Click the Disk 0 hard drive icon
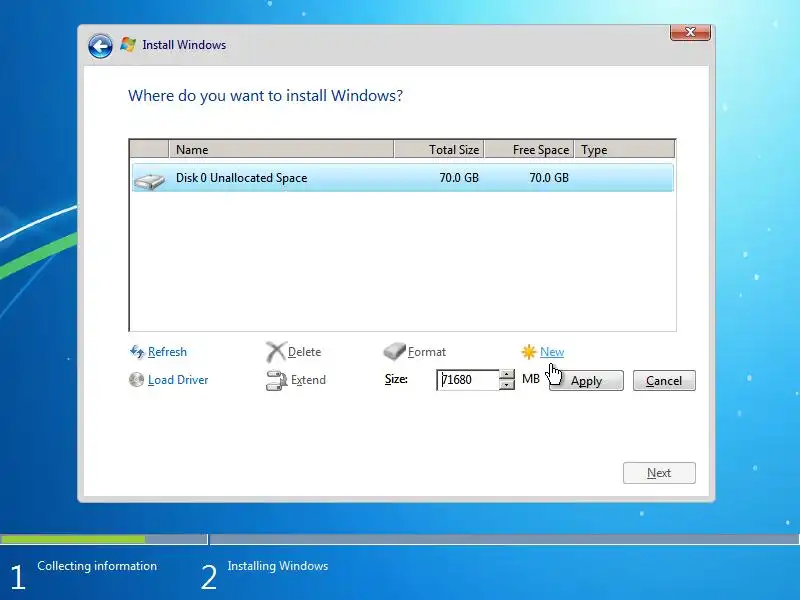 149,181
